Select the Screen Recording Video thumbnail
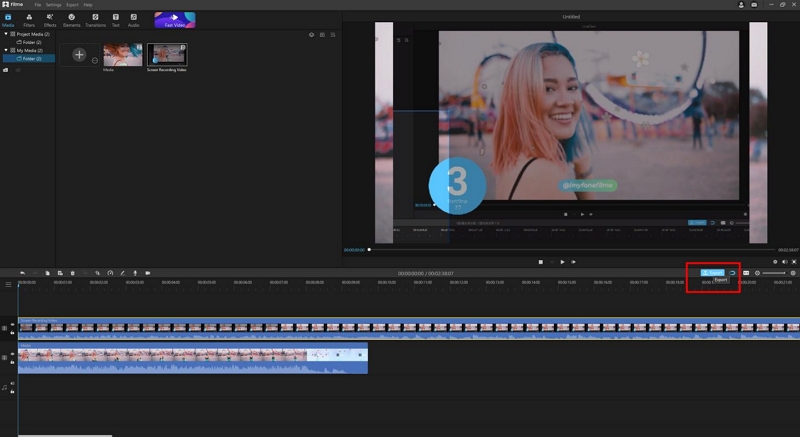The width and height of the screenshot is (800, 437). click(x=167, y=55)
